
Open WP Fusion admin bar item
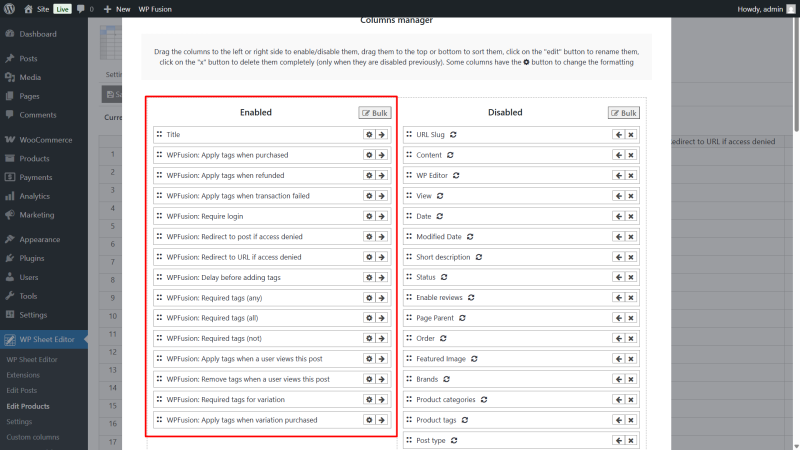155,9
